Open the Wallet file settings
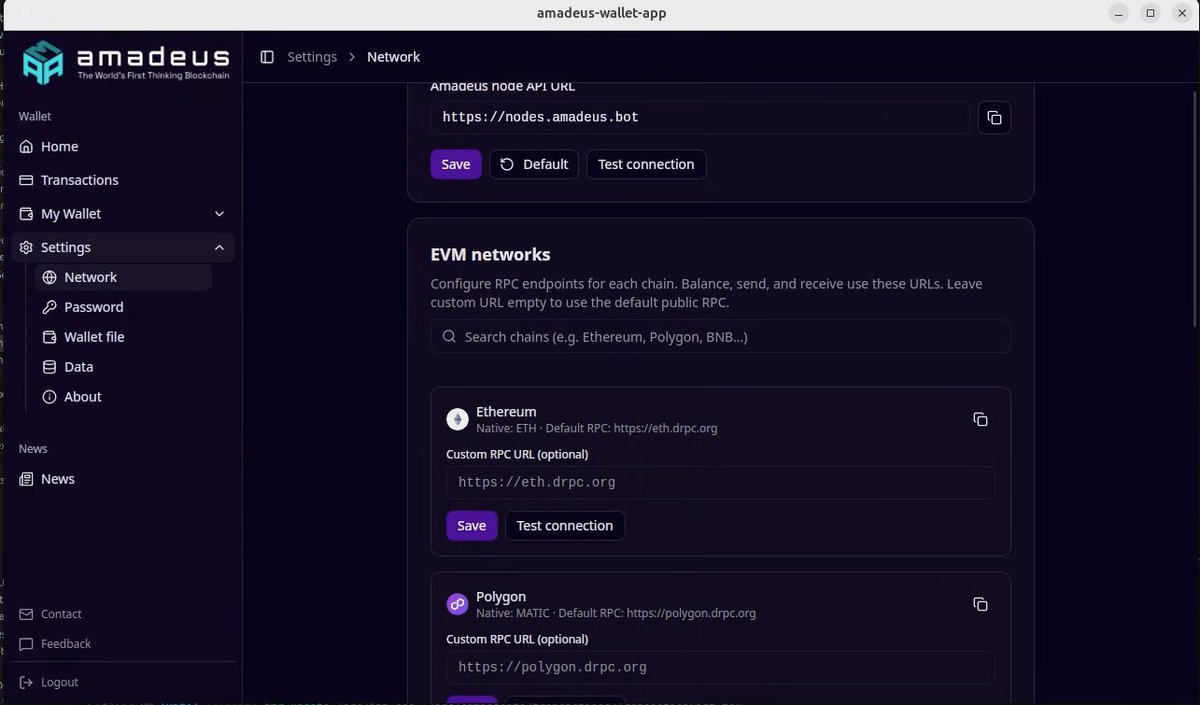This screenshot has width=1200, height=705. tap(123, 337)
